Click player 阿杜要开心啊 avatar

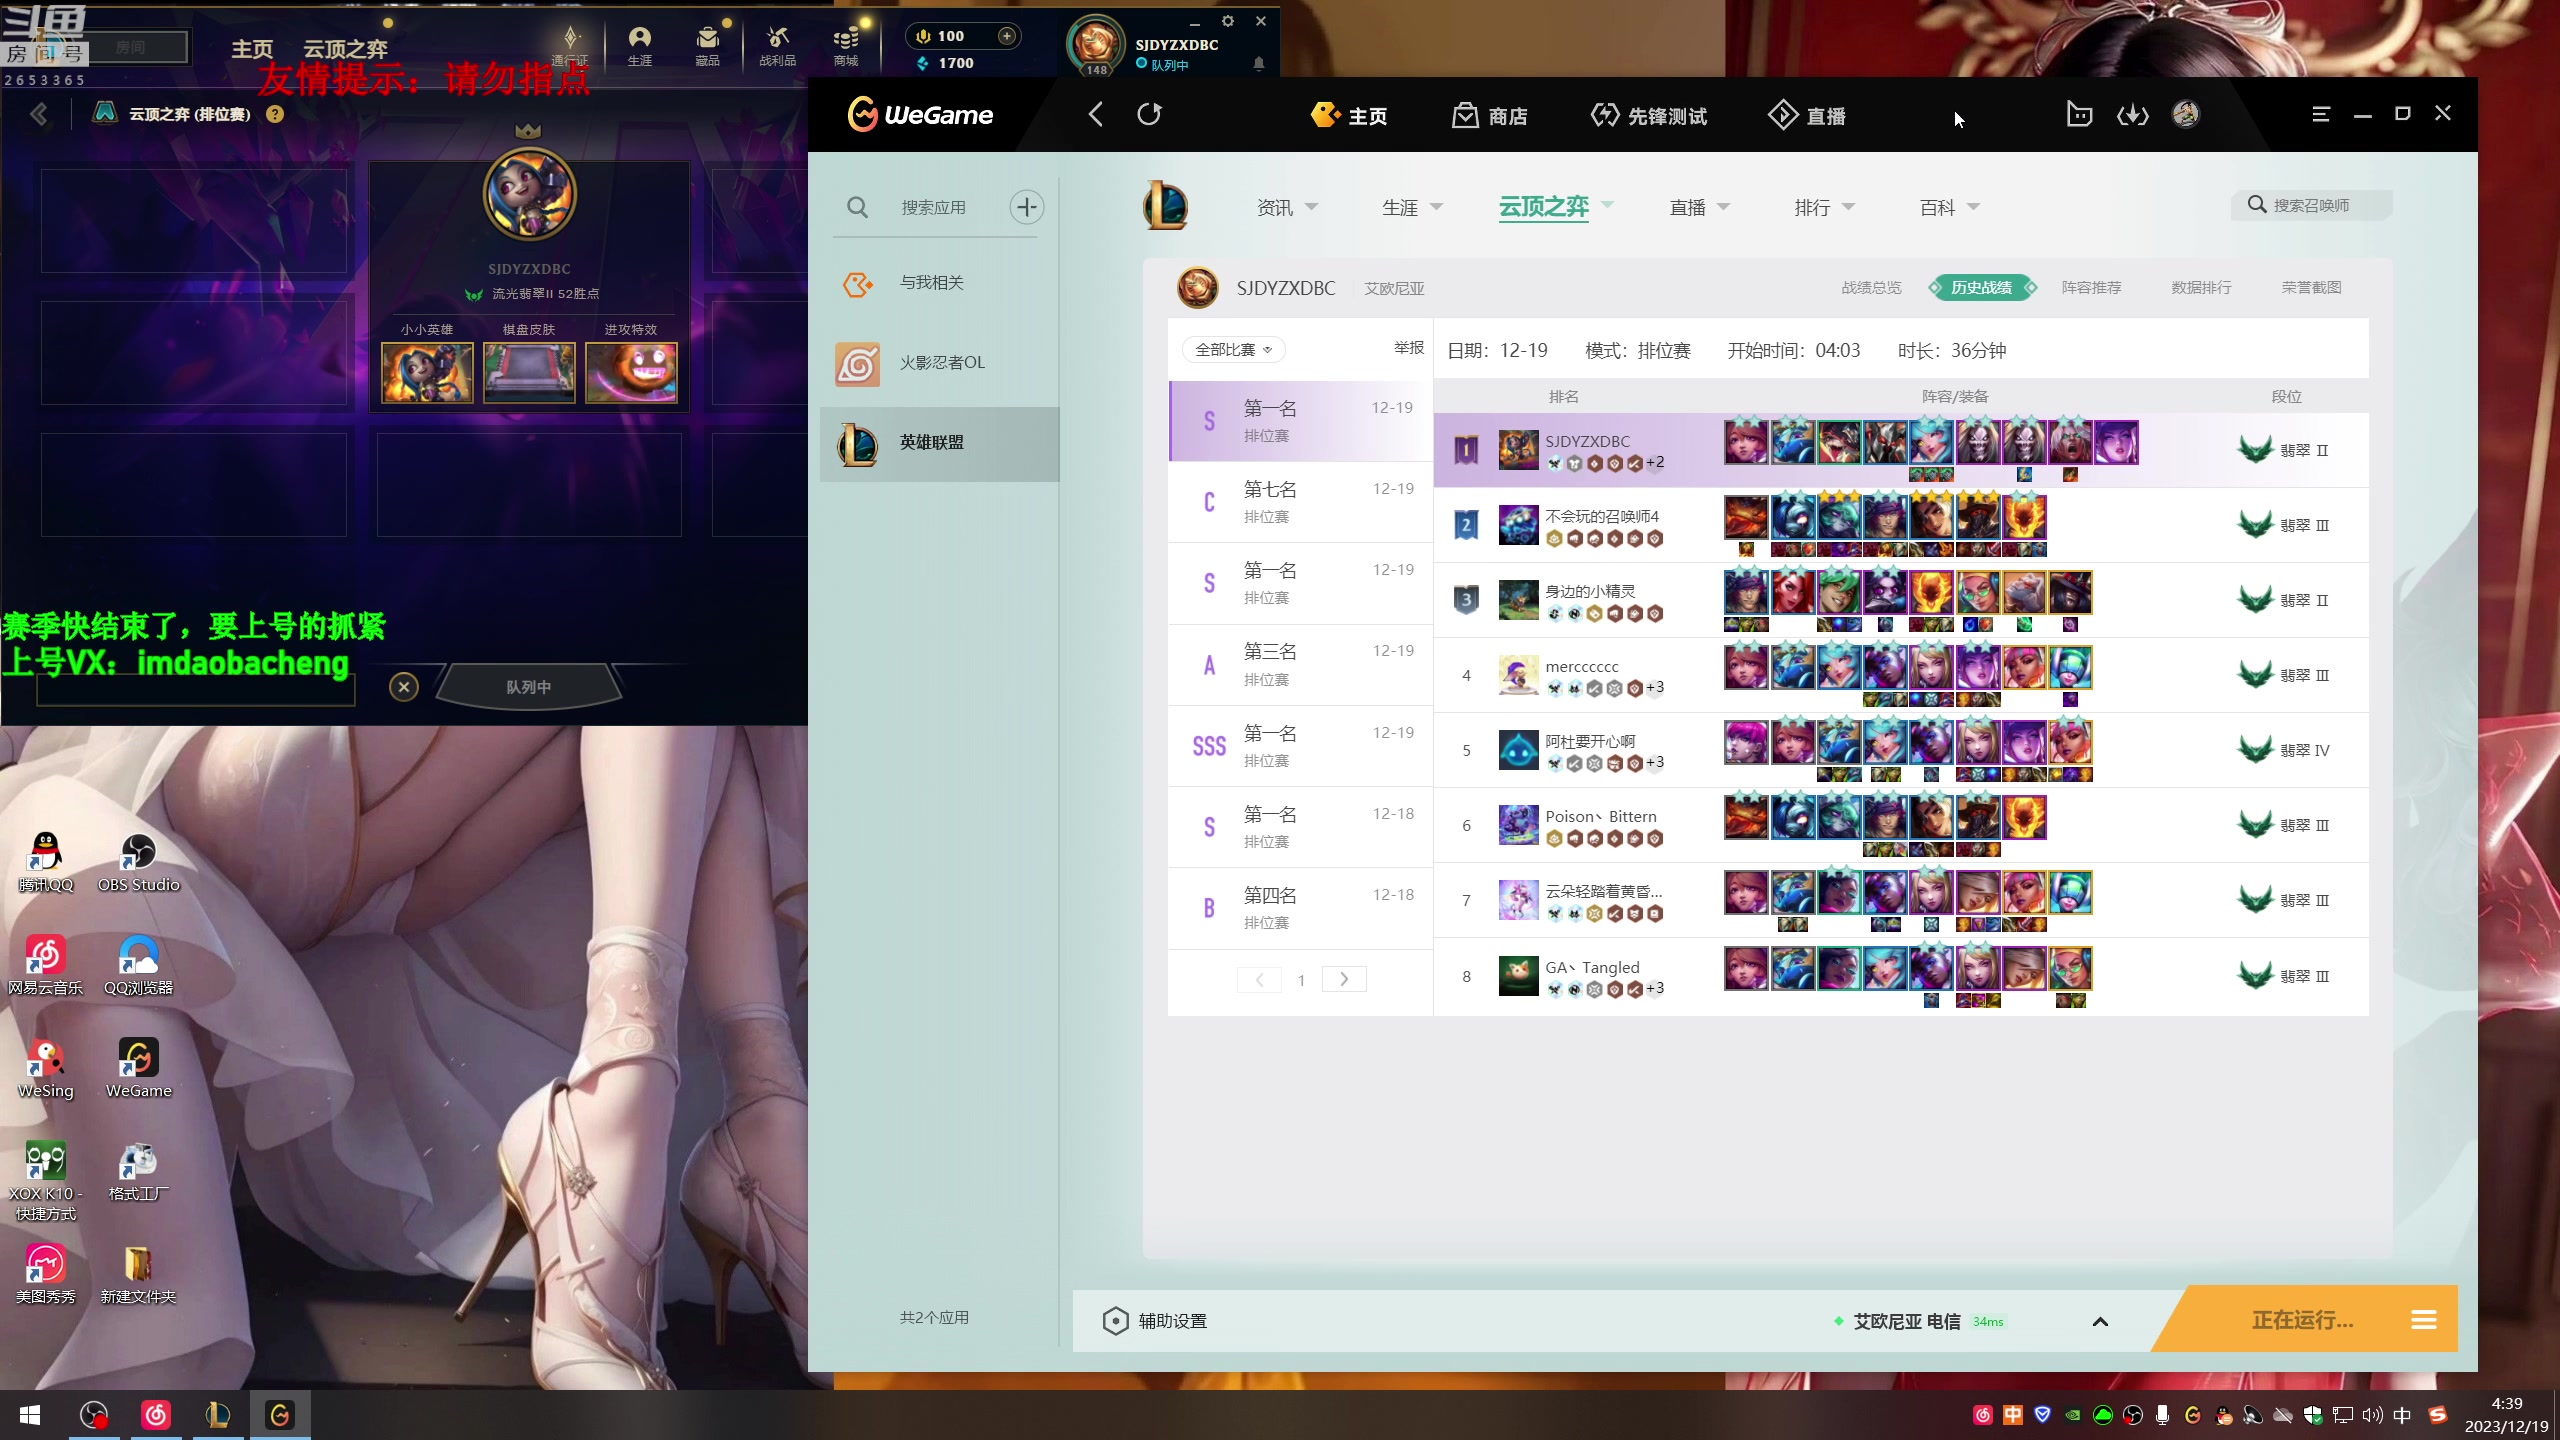1518,750
